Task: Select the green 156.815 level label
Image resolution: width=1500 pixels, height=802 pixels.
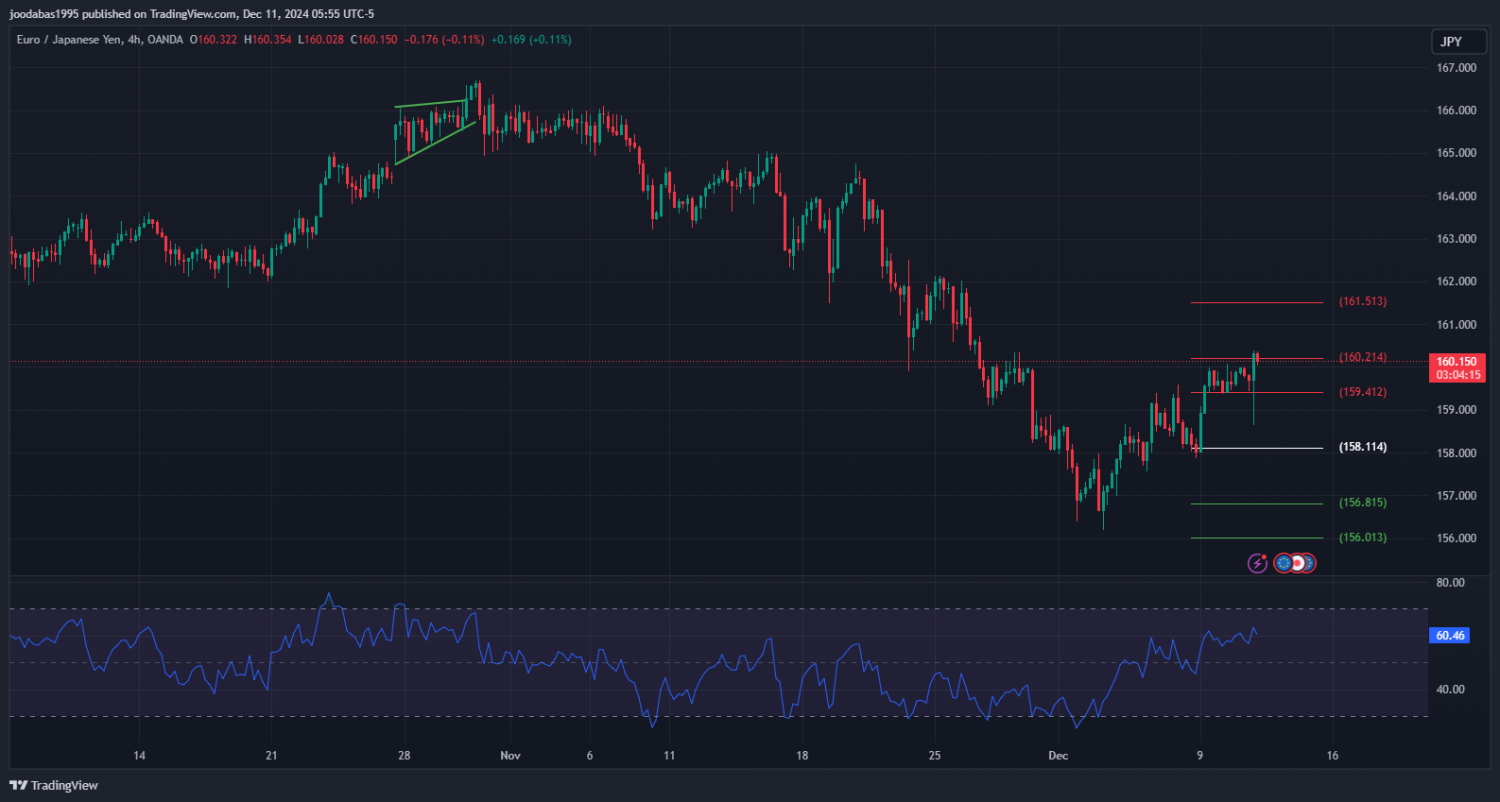Action: (x=1362, y=503)
